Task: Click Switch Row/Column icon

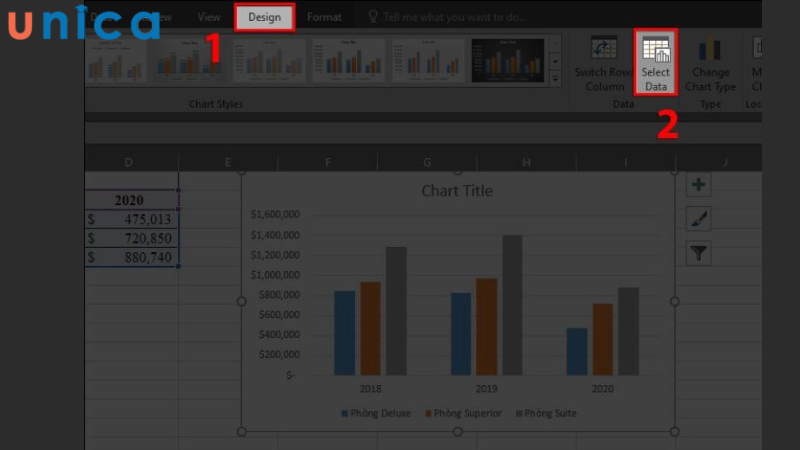Action: point(604,48)
